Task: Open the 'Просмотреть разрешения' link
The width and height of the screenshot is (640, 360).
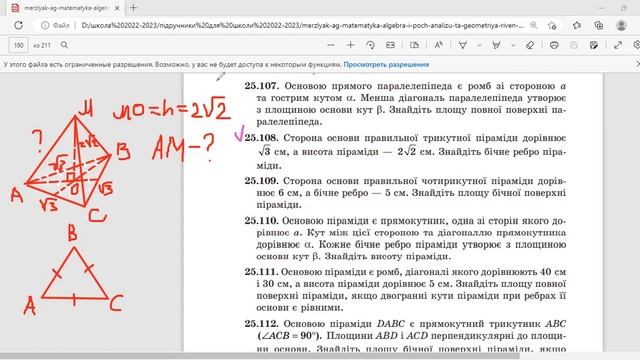Action: [386, 64]
